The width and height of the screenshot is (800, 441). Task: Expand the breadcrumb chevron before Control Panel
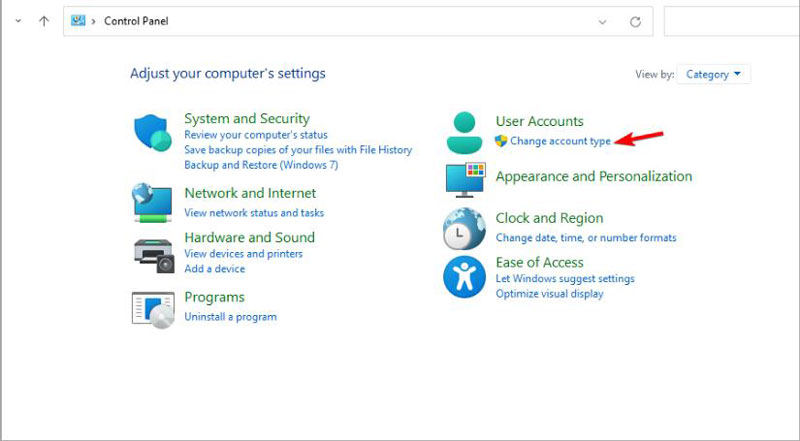pyautogui.click(x=93, y=21)
